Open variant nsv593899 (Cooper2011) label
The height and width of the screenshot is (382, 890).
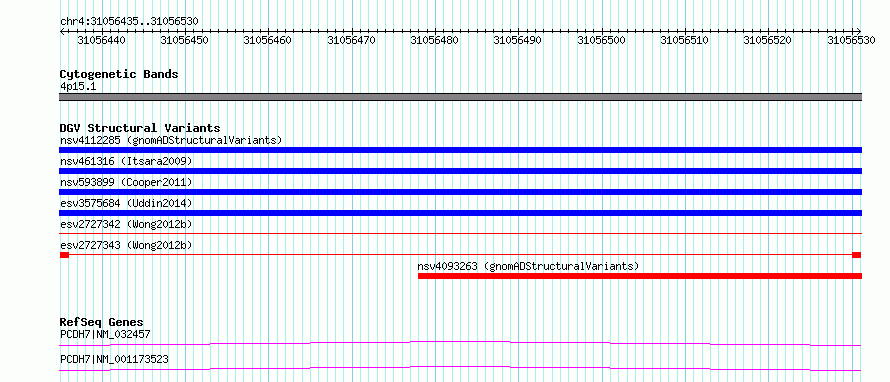(127, 182)
